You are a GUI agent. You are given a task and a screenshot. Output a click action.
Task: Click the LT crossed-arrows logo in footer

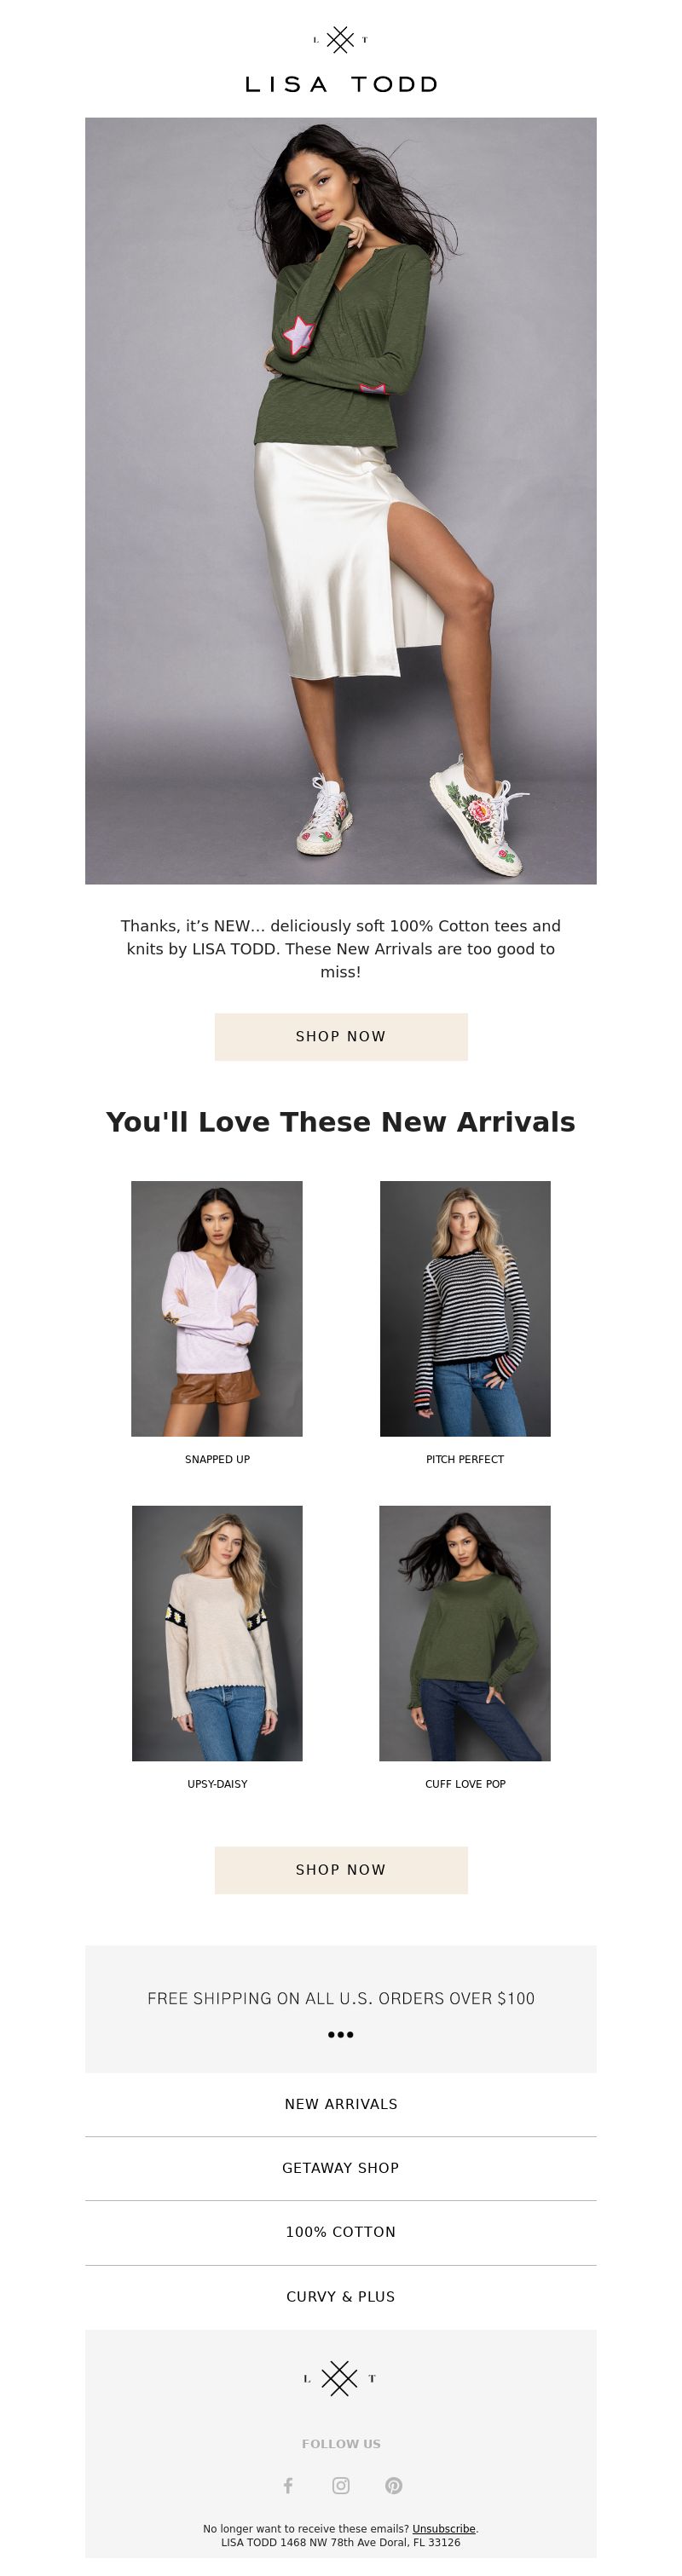pyautogui.click(x=341, y=2378)
